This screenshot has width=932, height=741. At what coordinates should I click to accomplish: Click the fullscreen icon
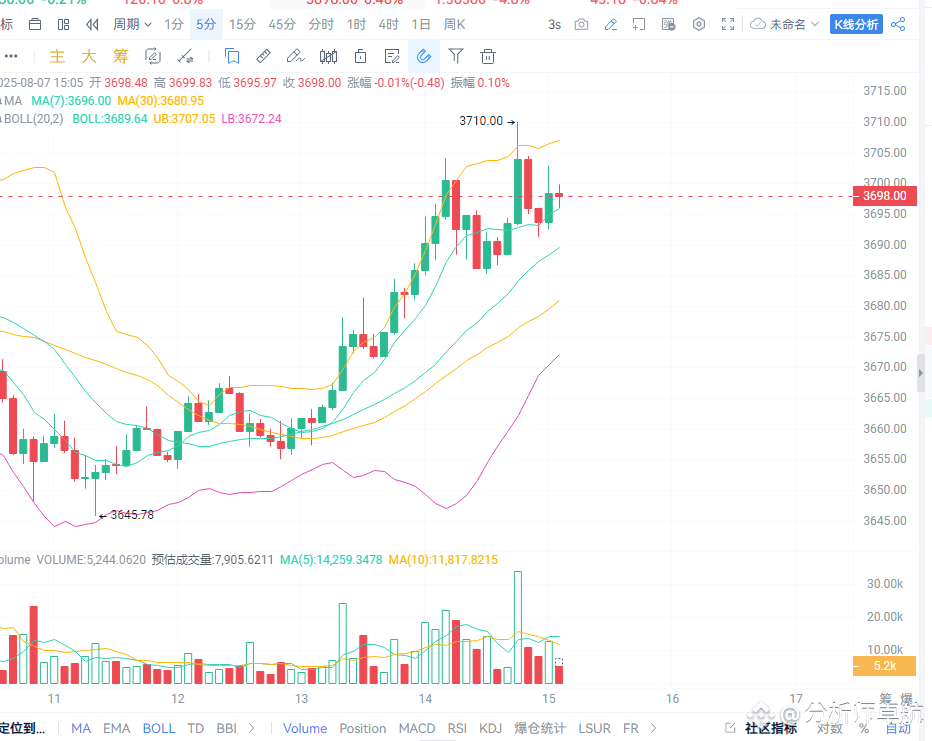coord(728,24)
